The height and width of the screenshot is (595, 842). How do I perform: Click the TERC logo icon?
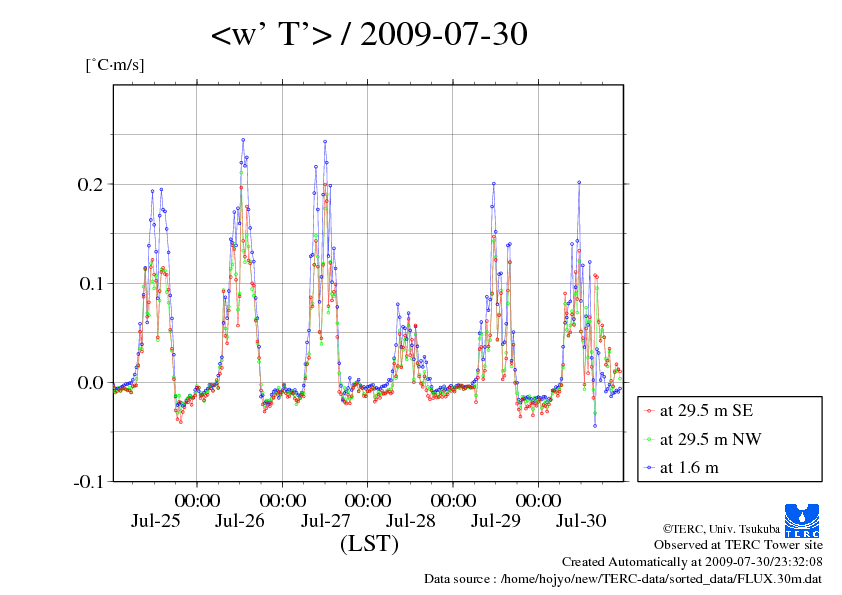point(802,521)
